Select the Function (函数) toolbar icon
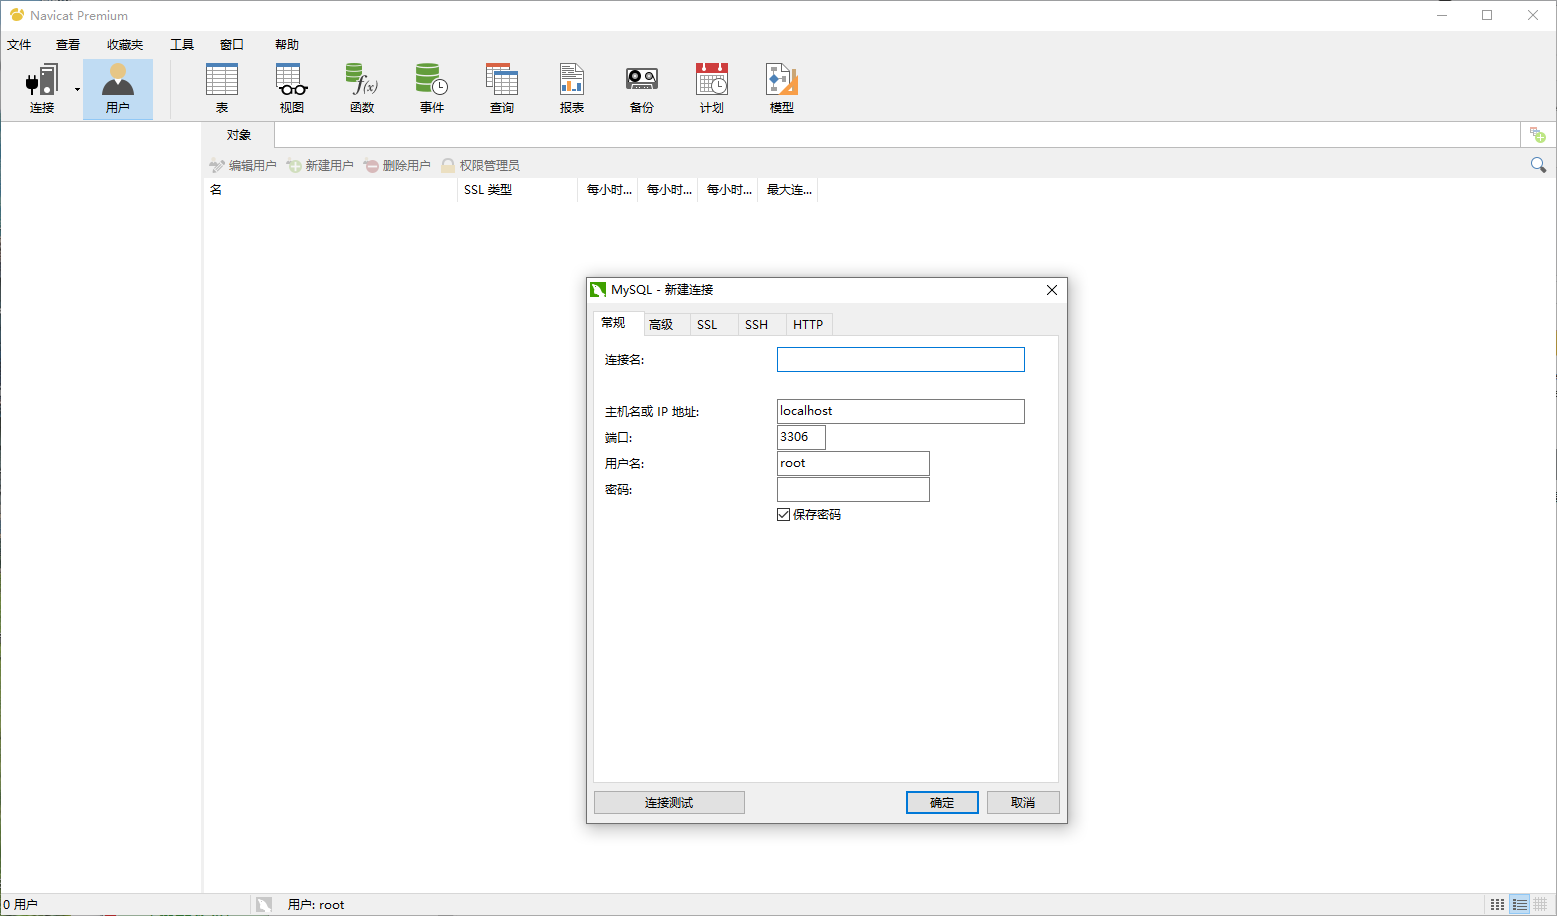The height and width of the screenshot is (916, 1557). (361, 88)
